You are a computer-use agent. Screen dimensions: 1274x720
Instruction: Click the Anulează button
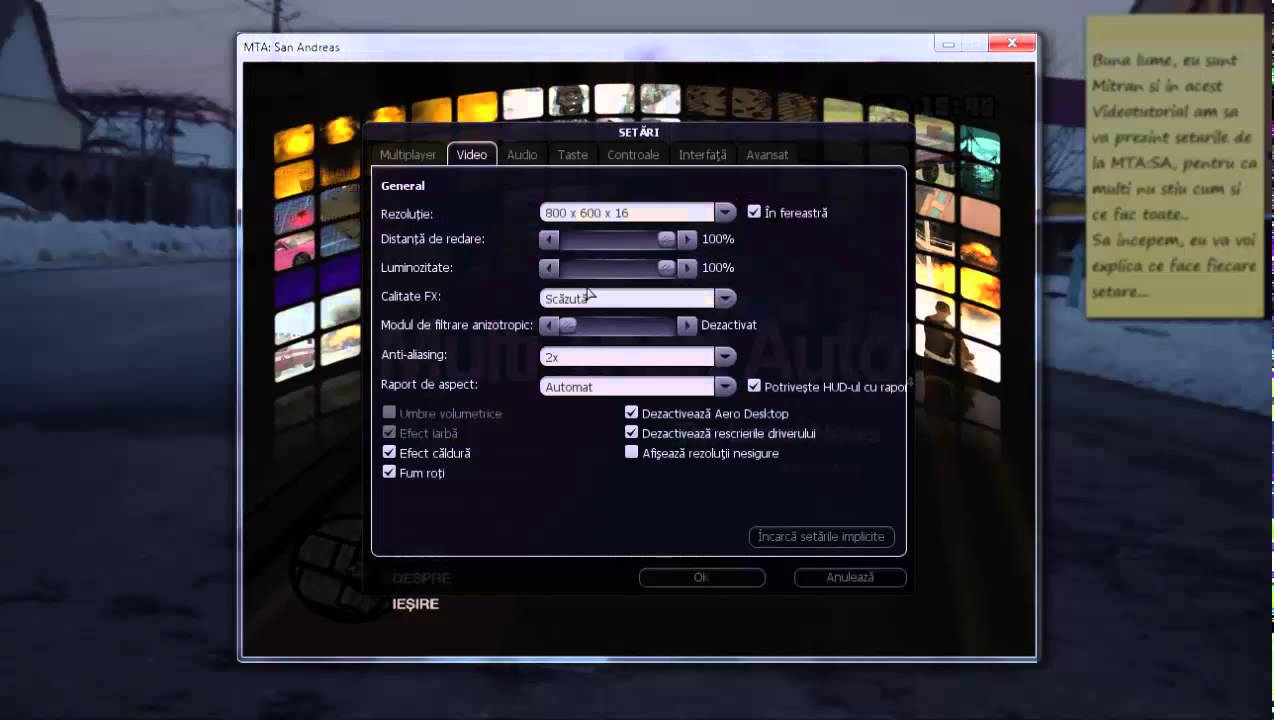(x=850, y=578)
